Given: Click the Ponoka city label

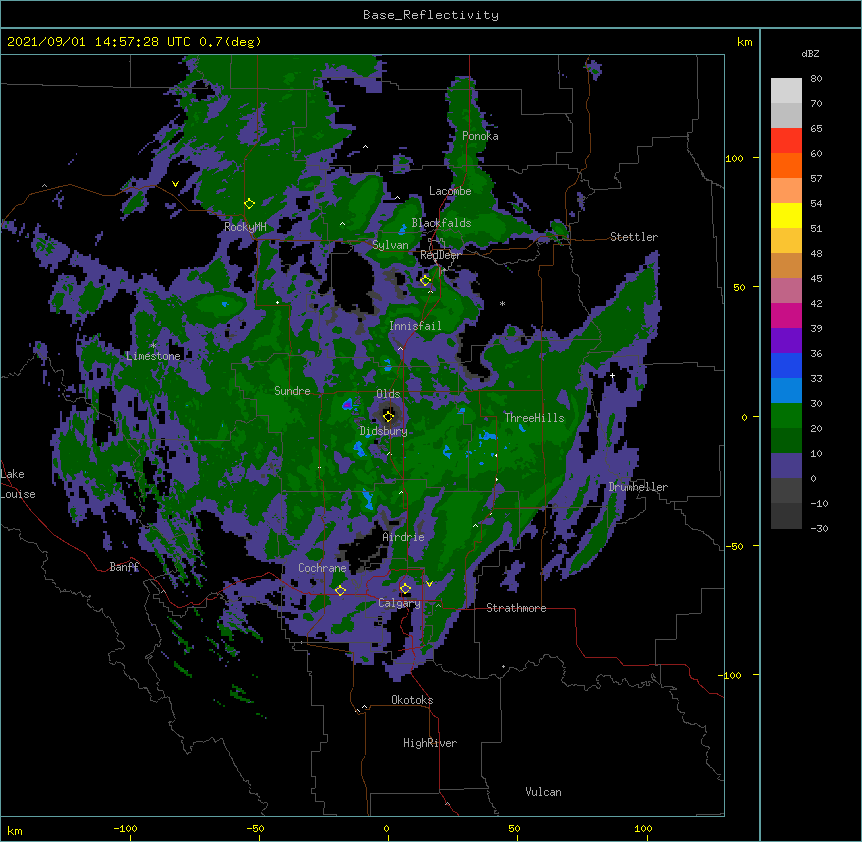Looking at the screenshot, I should 480,136.
